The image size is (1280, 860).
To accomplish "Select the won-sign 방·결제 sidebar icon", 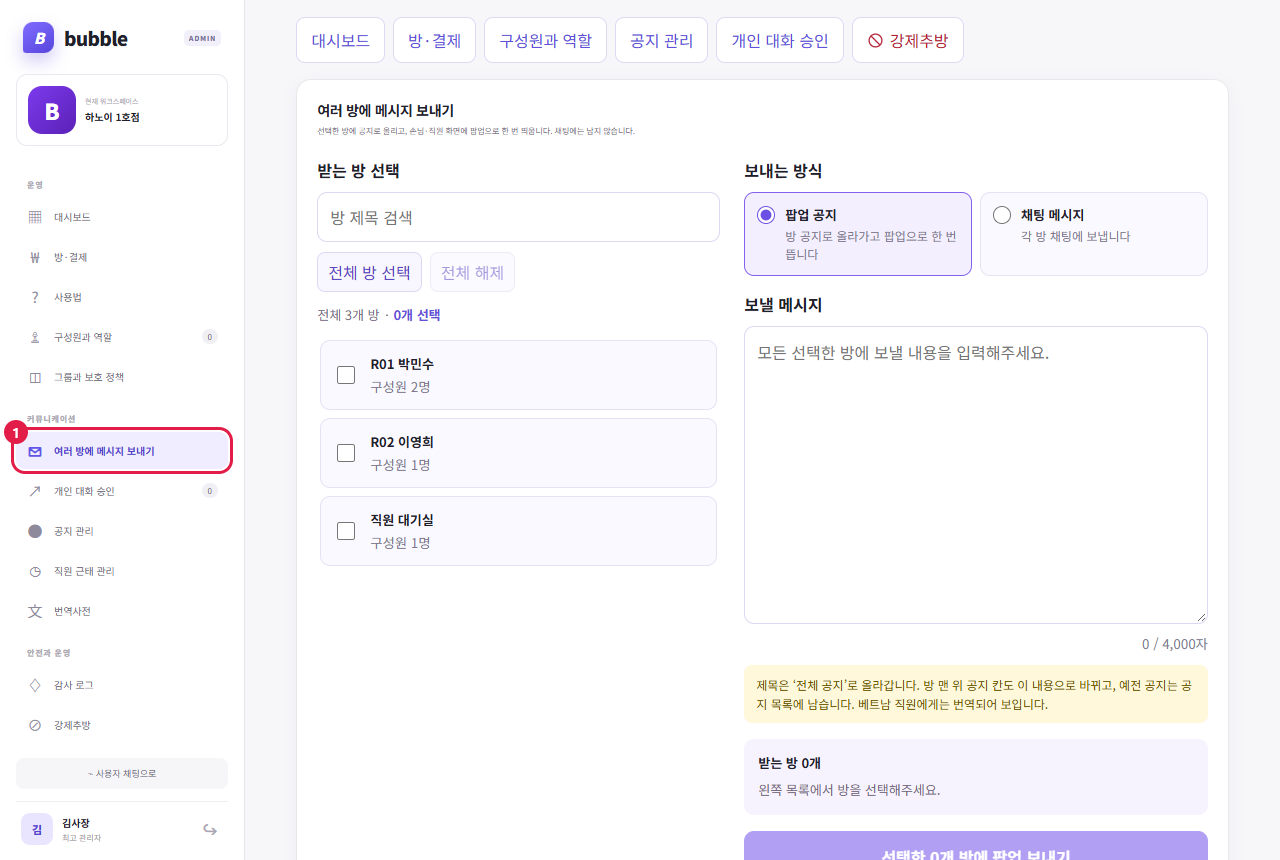I will [35, 257].
